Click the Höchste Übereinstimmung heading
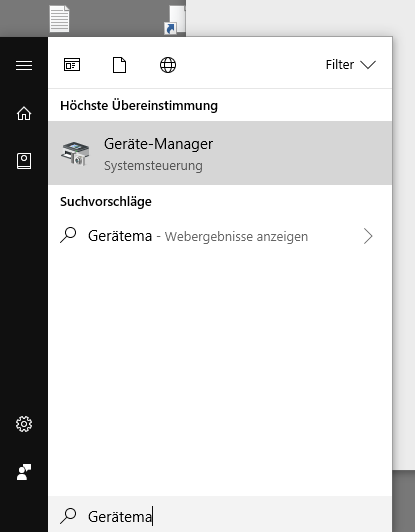The width and height of the screenshot is (415, 532). click(139, 106)
